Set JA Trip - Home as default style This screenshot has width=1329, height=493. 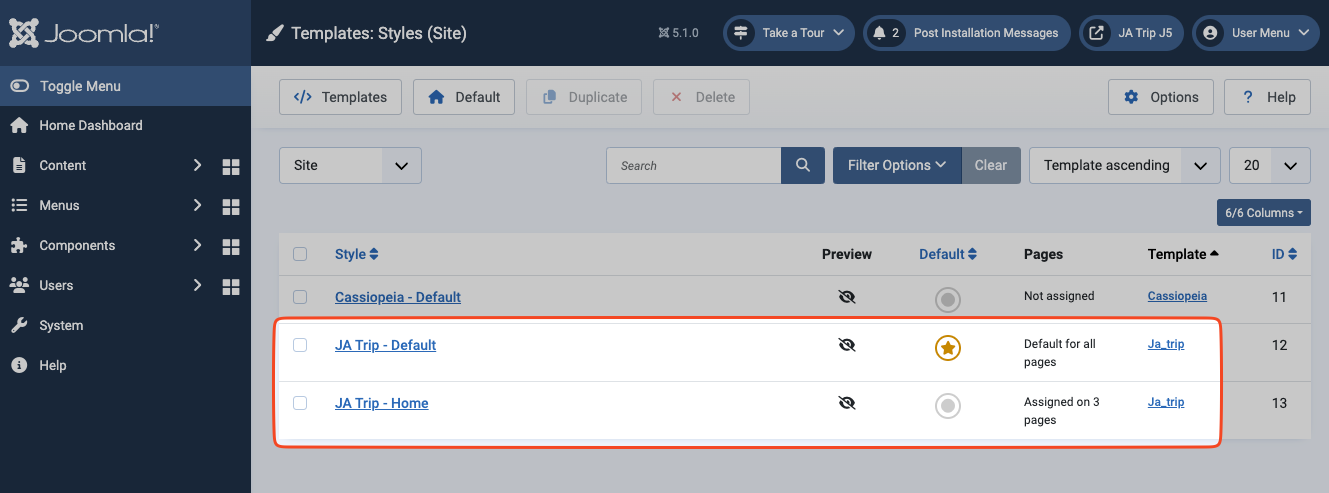pyautogui.click(x=947, y=405)
